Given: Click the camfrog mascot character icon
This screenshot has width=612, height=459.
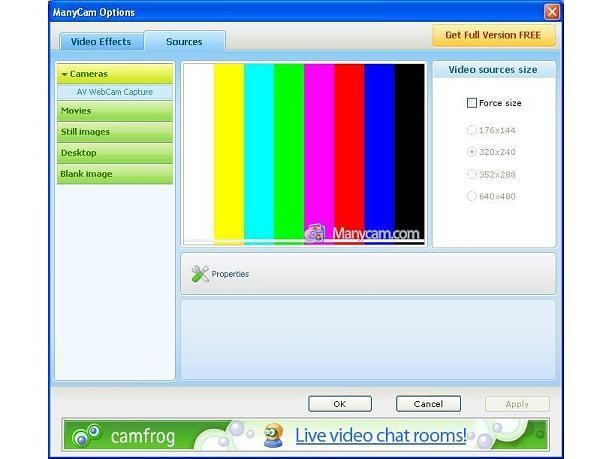Looking at the screenshot, I should point(273,435).
